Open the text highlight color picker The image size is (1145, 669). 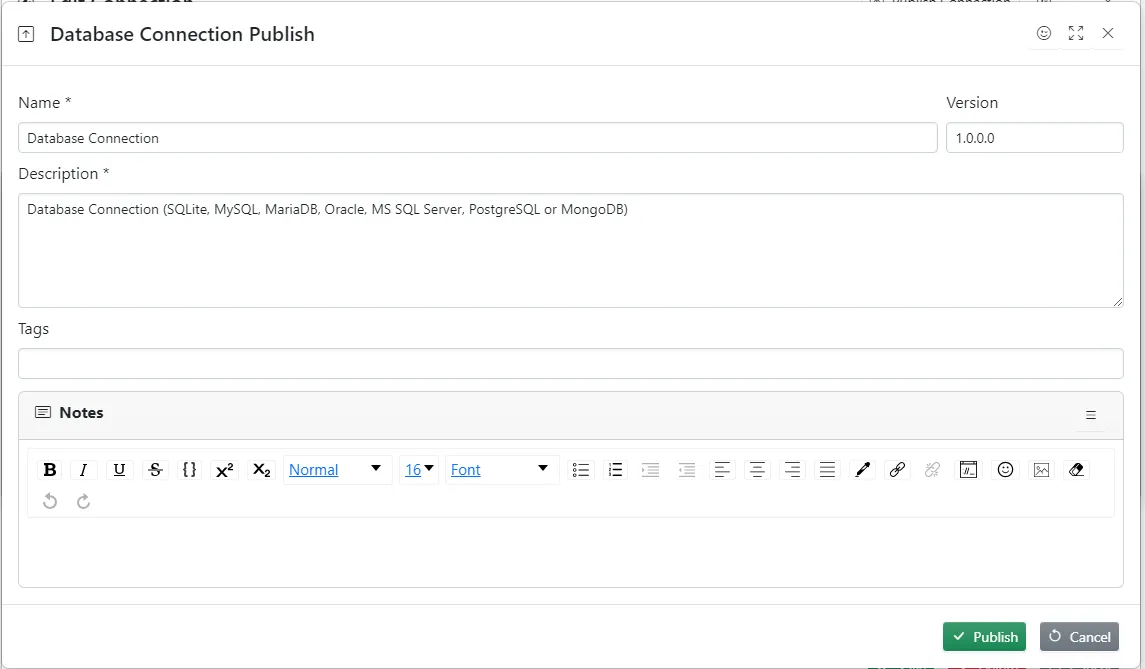862,469
